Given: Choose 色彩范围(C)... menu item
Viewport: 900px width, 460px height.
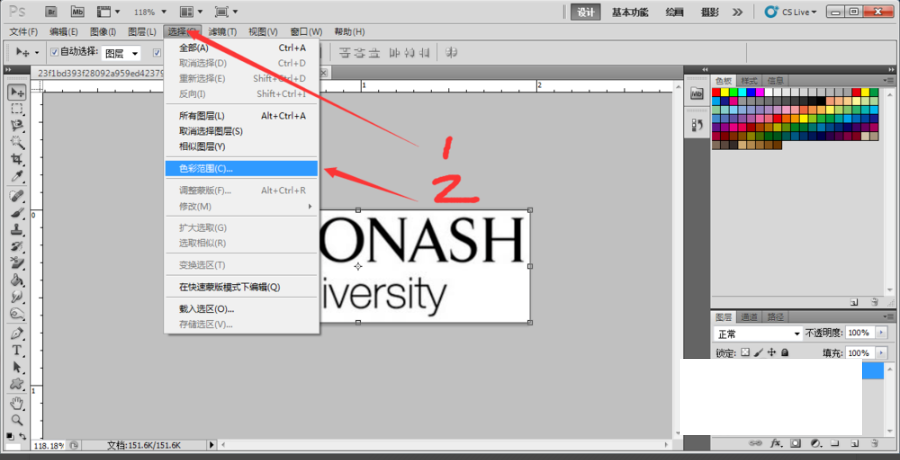Looking at the screenshot, I should (x=242, y=168).
